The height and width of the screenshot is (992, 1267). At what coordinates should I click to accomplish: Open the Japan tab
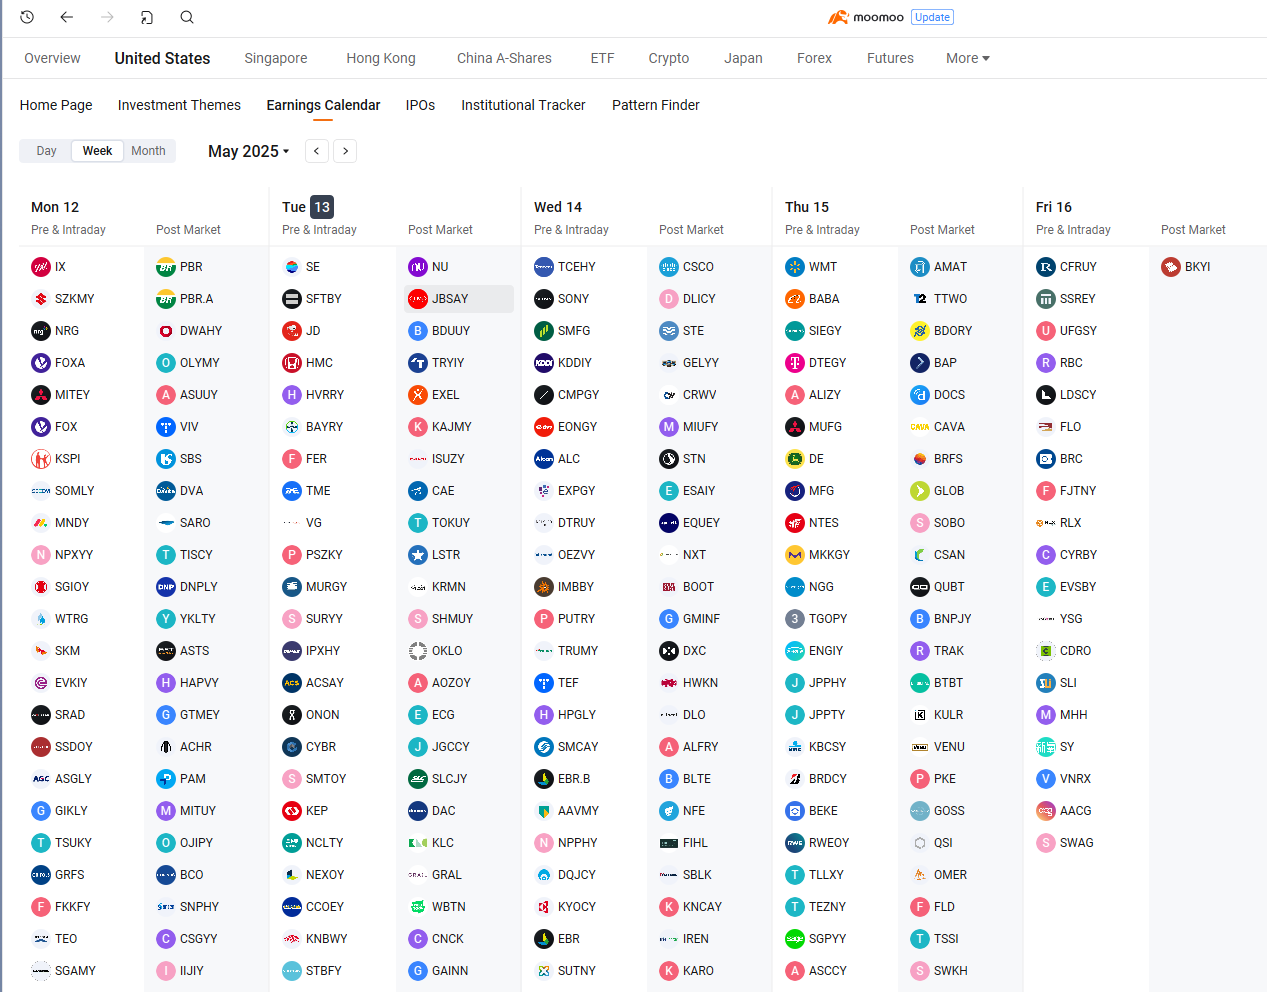pyautogui.click(x=743, y=58)
